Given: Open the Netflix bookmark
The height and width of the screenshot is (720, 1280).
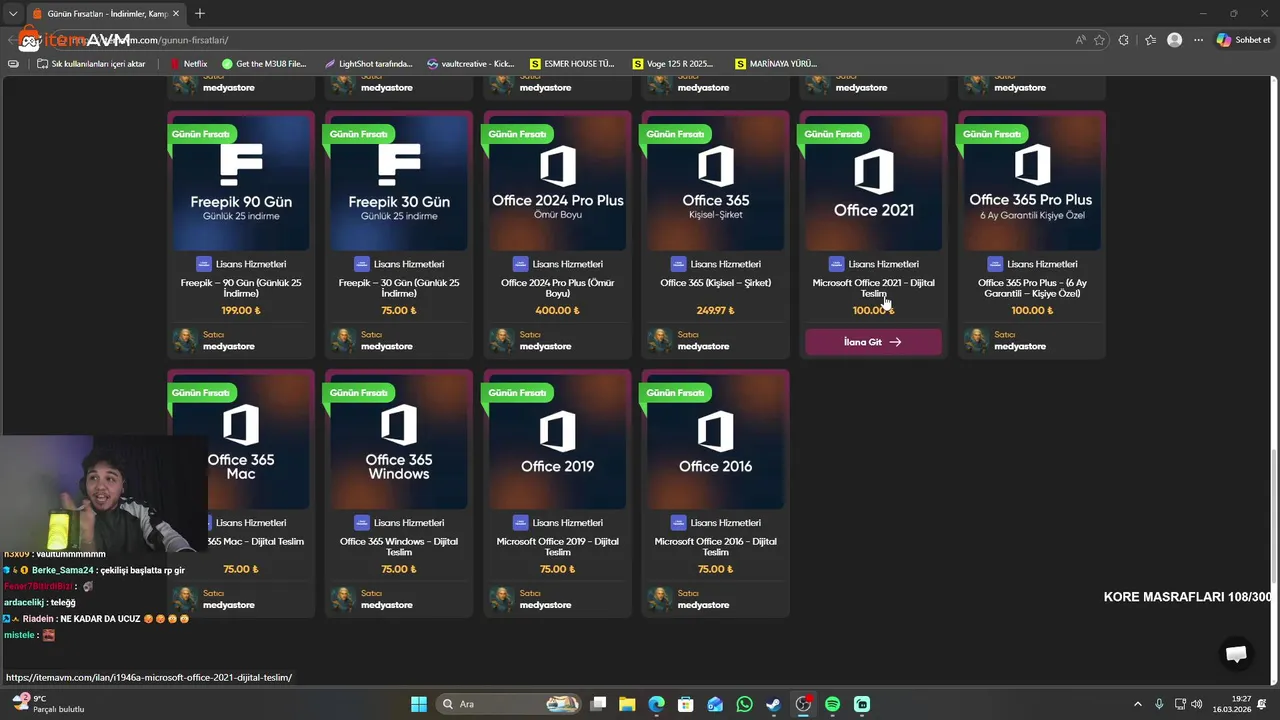Looking at the screenshot, I should pyautogui.click(x=189, y=63).
